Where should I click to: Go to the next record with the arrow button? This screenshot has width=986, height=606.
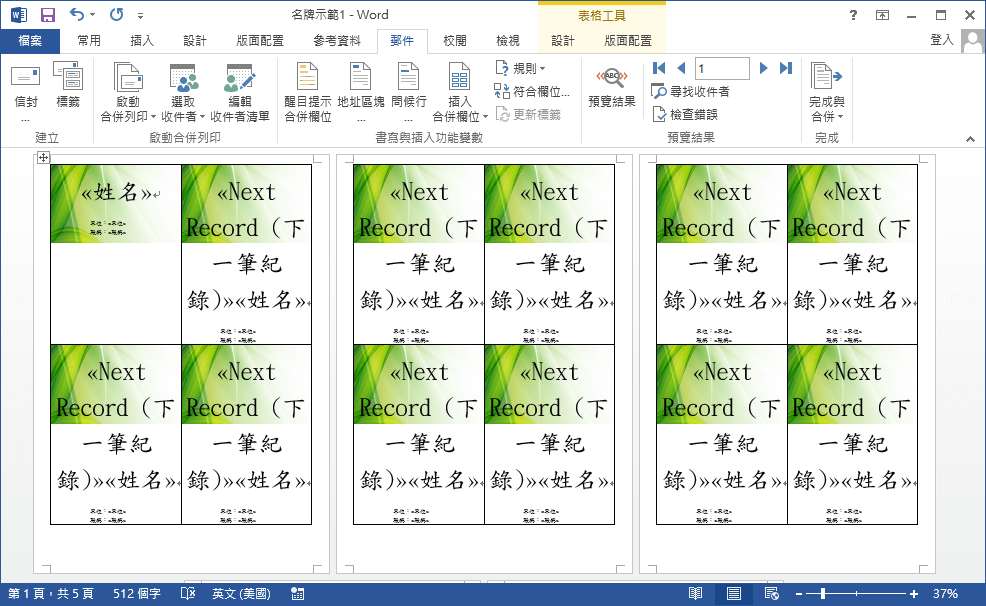coord(763,68)
